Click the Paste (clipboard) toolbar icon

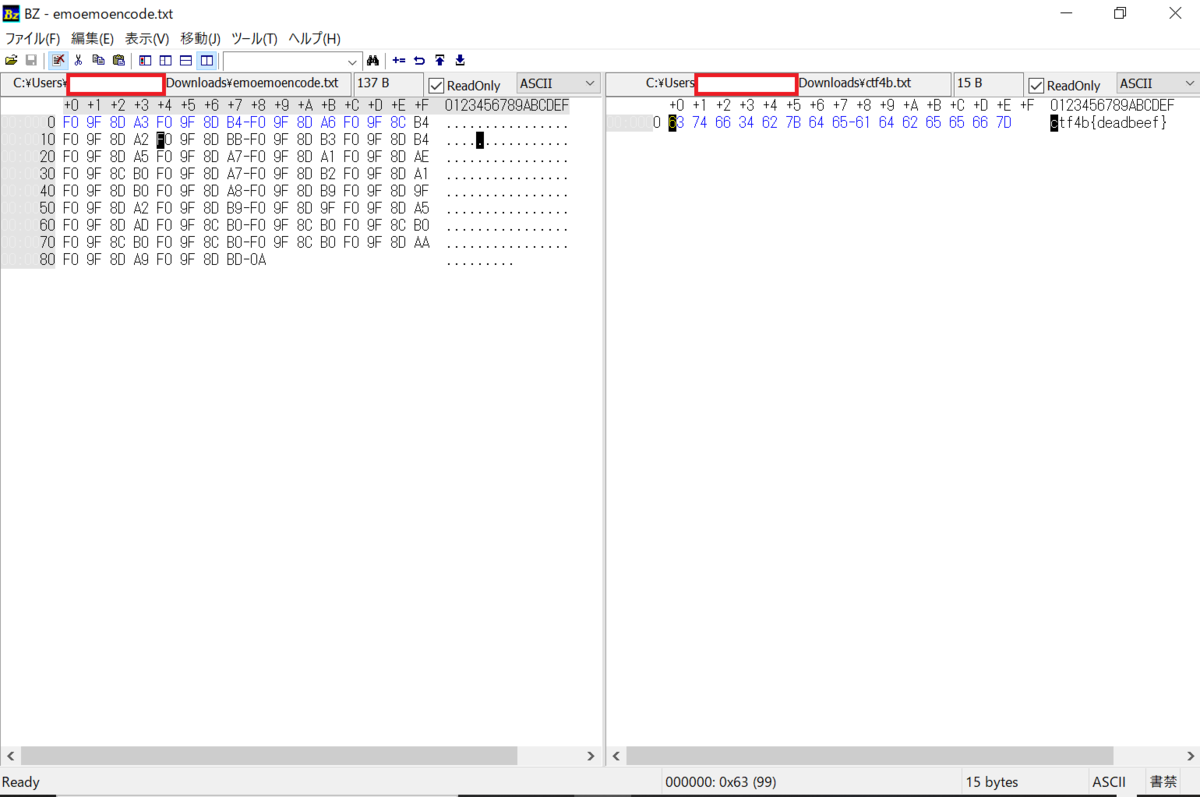(x=119, y=60)
